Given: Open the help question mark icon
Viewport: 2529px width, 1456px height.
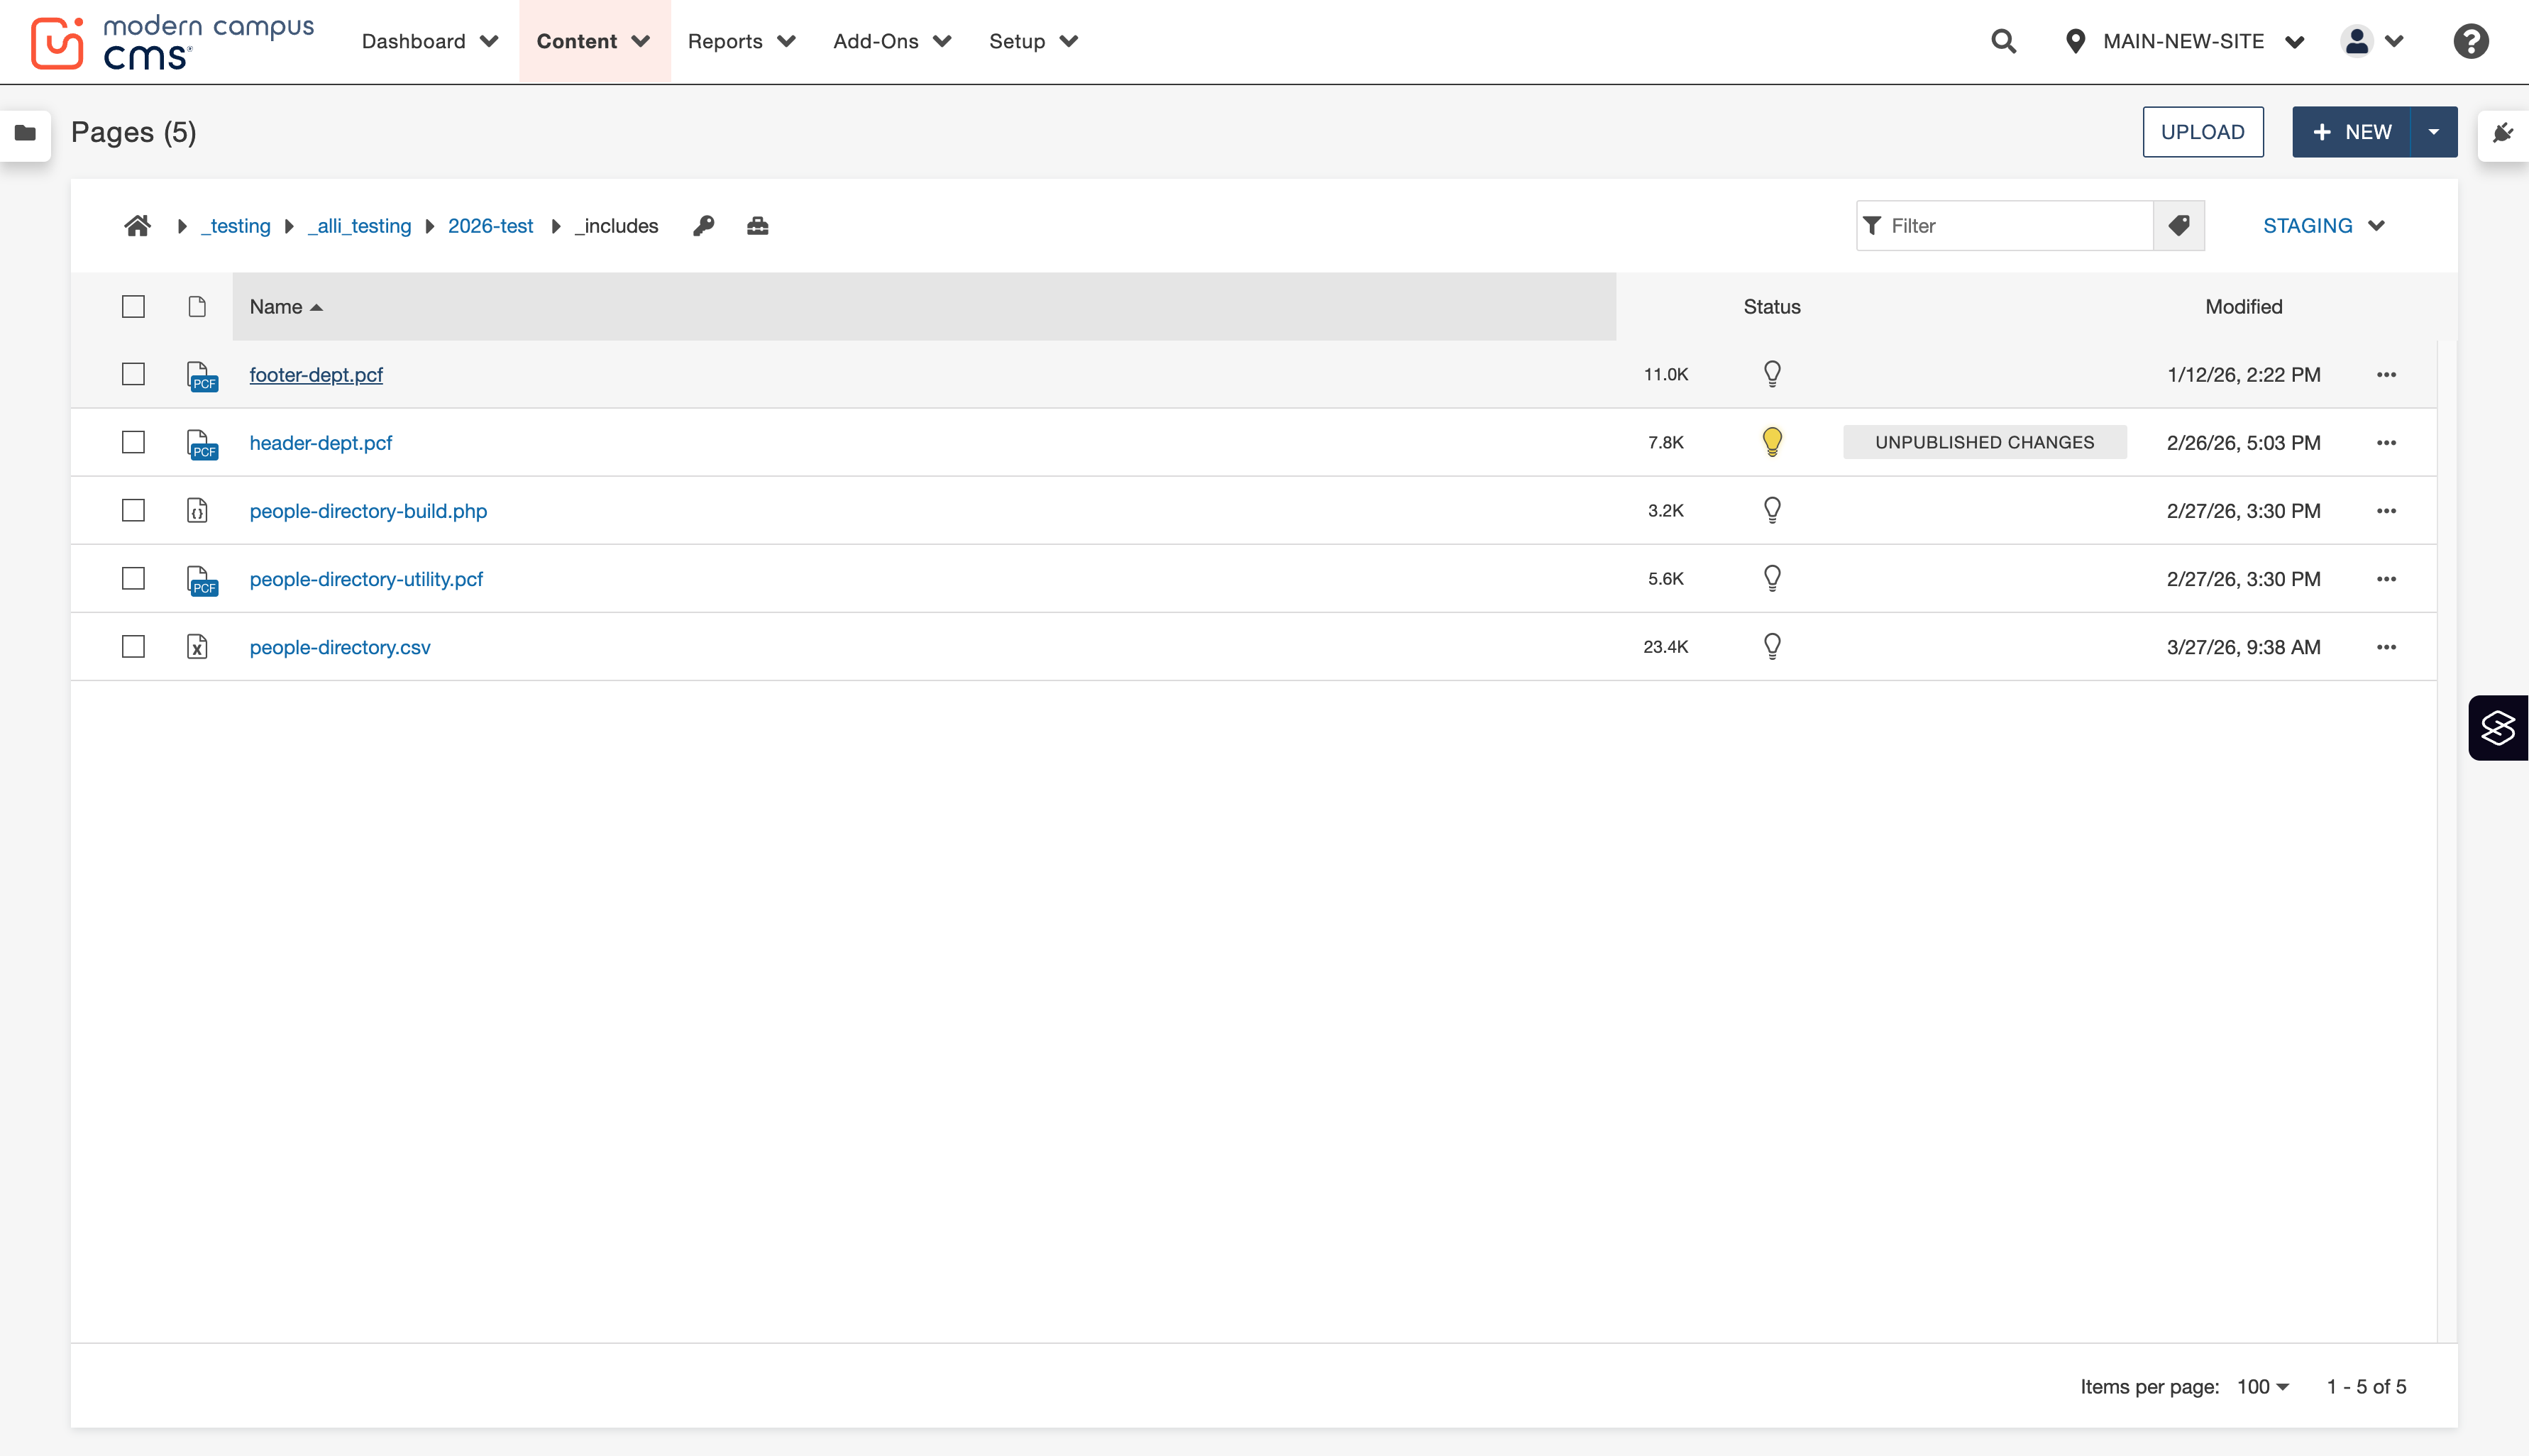Looking at the screenshot, I should (x=2471, y=41).
